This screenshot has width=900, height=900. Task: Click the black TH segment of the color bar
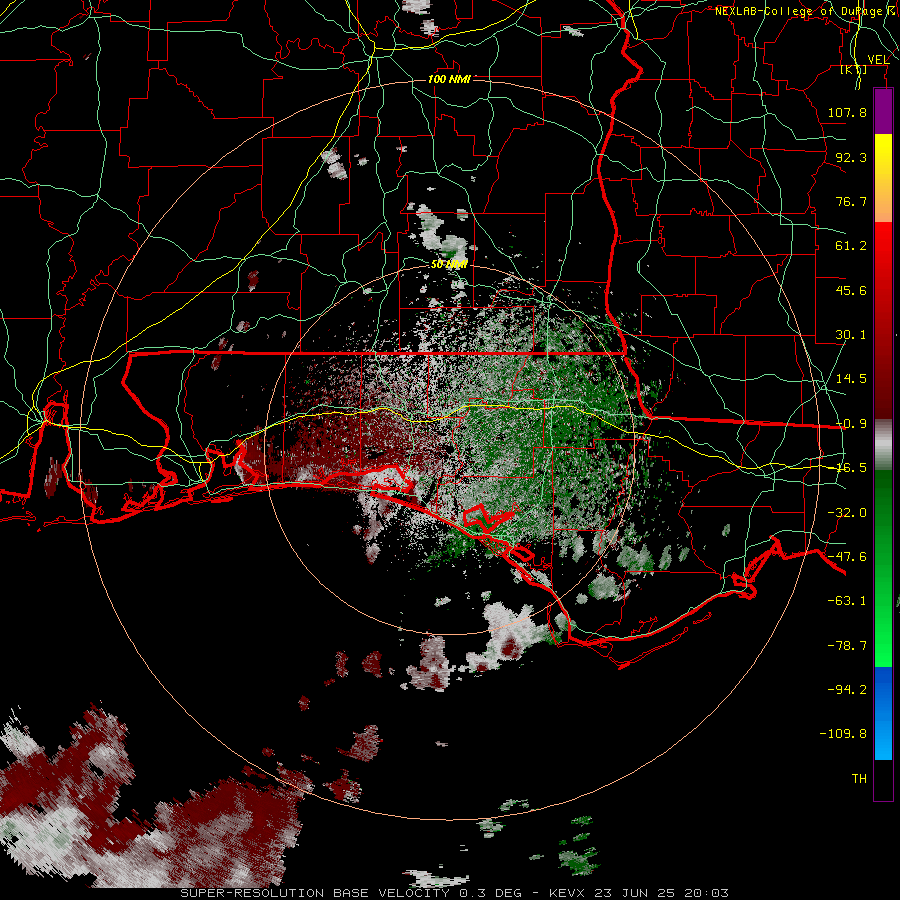click(x=883, y=779)
